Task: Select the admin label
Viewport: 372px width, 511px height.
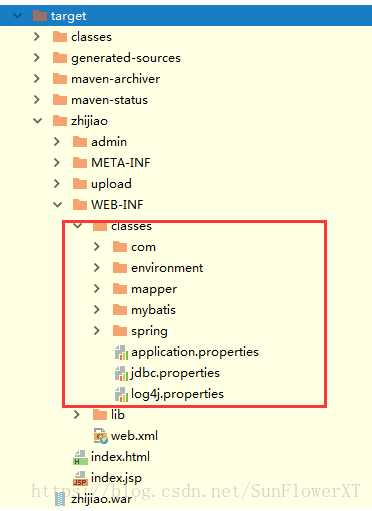Action: pos(109,142)
